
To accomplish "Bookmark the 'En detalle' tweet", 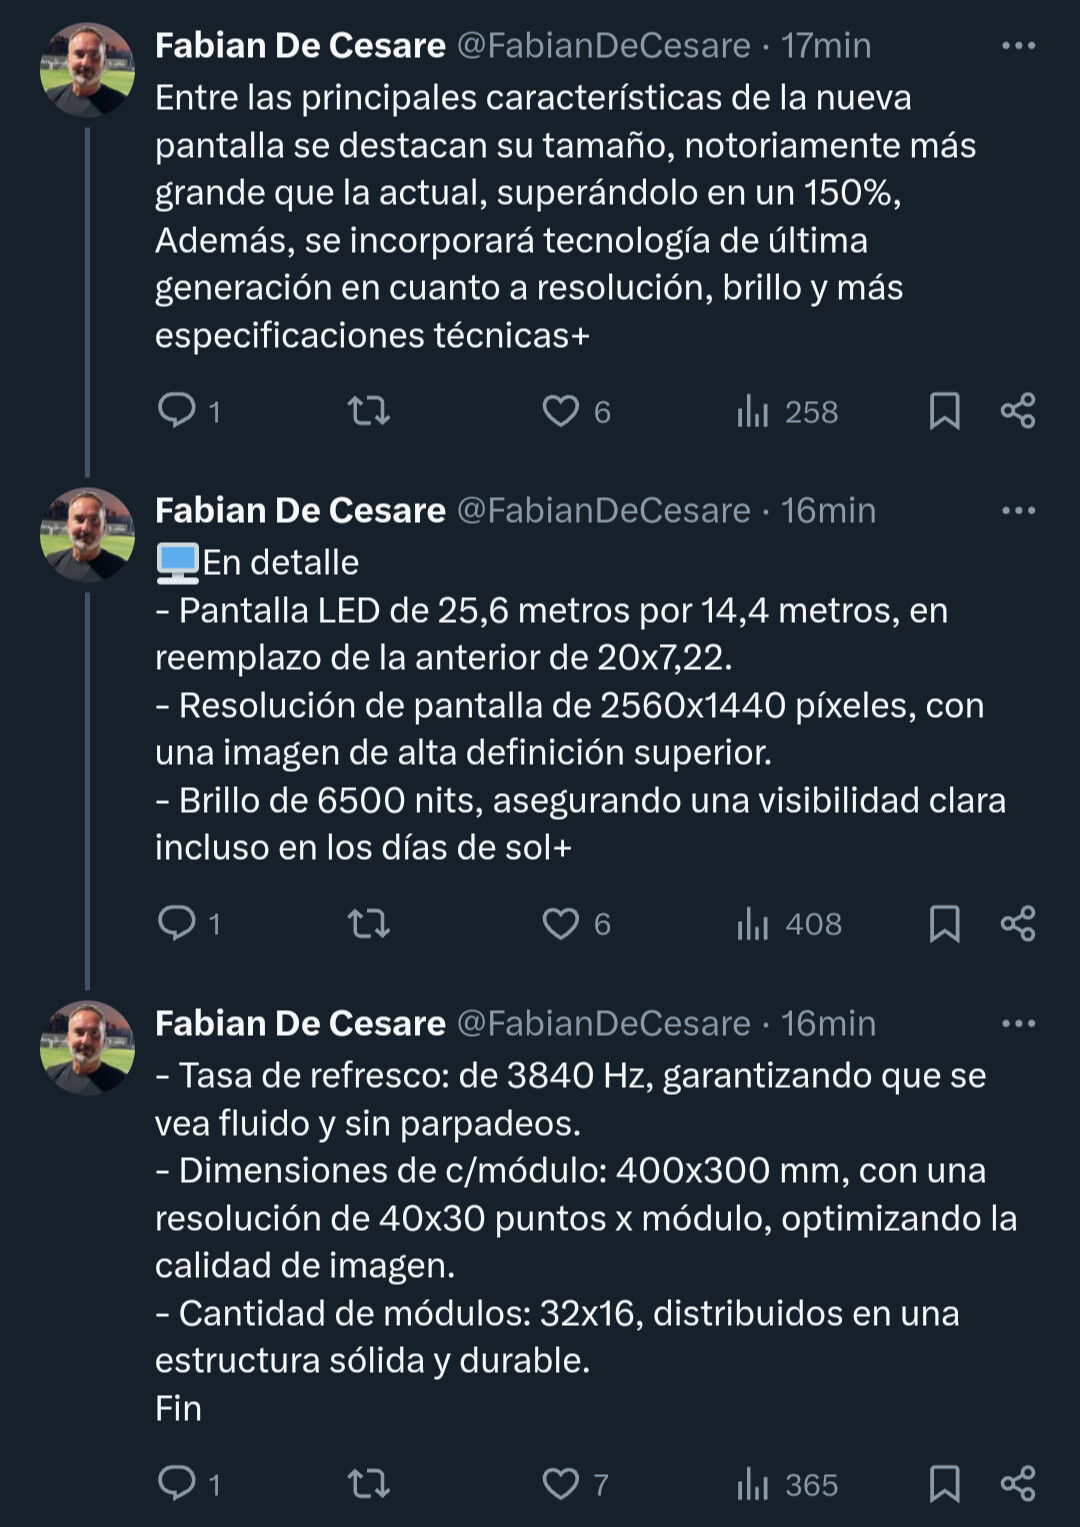I will click(945, 924).
